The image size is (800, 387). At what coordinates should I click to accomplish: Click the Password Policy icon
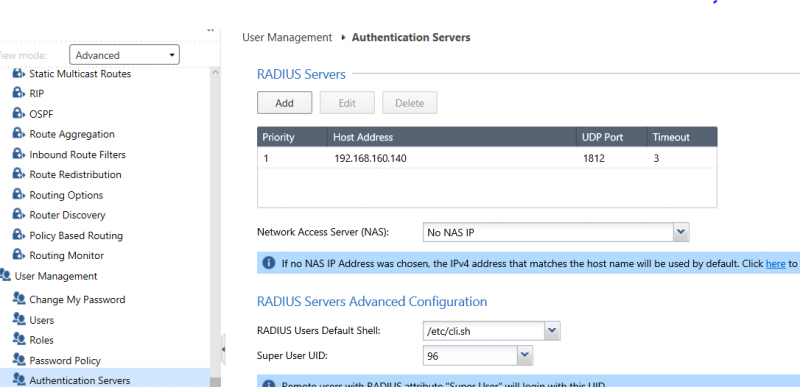pos(19,360)
